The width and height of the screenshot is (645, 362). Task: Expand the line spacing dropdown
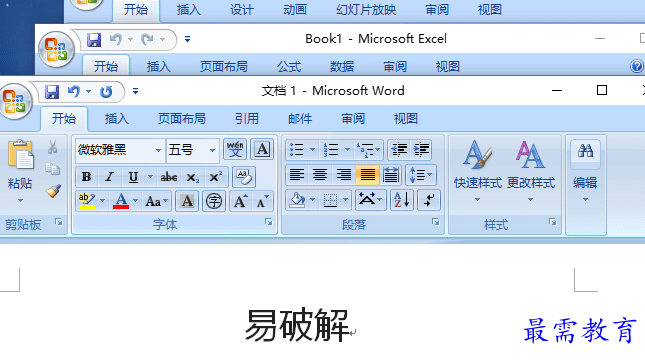click(429, 175)
